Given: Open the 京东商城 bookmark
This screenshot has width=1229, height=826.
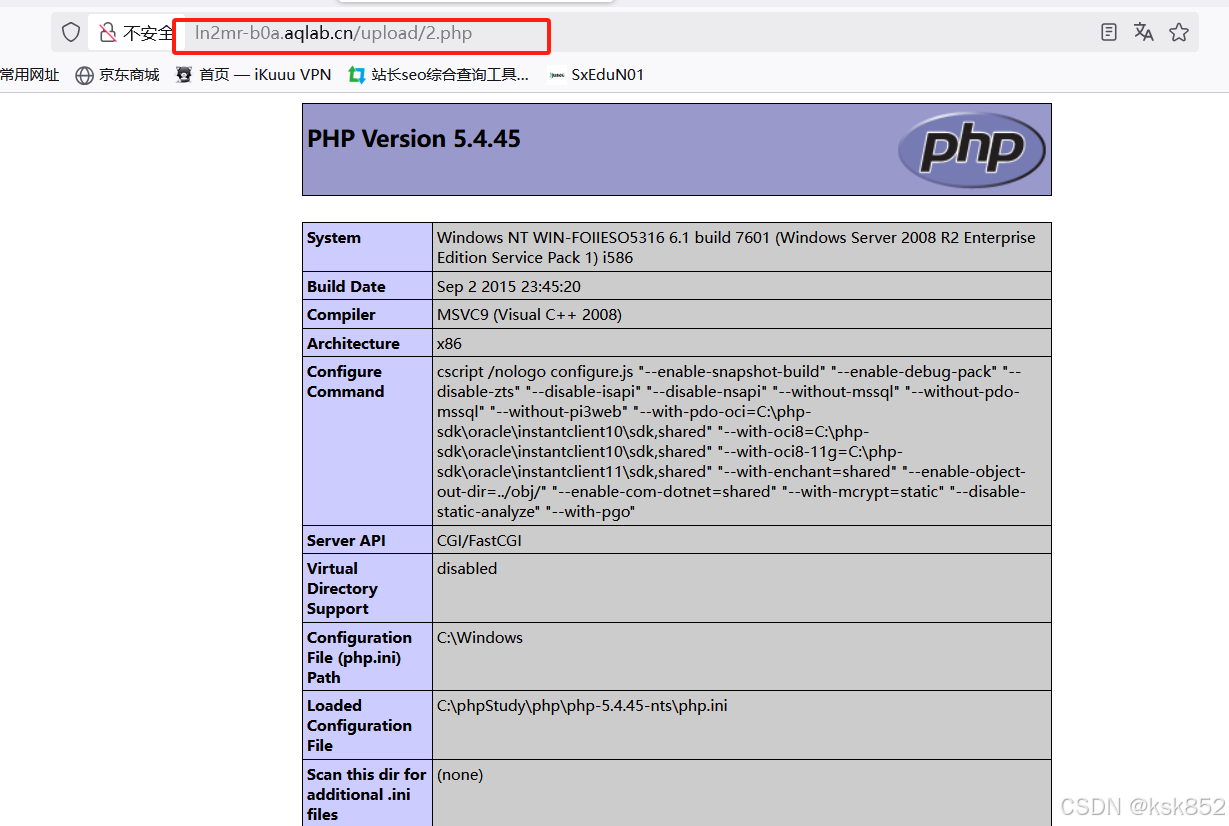Looking at the screenshot, I should point(117,75).
